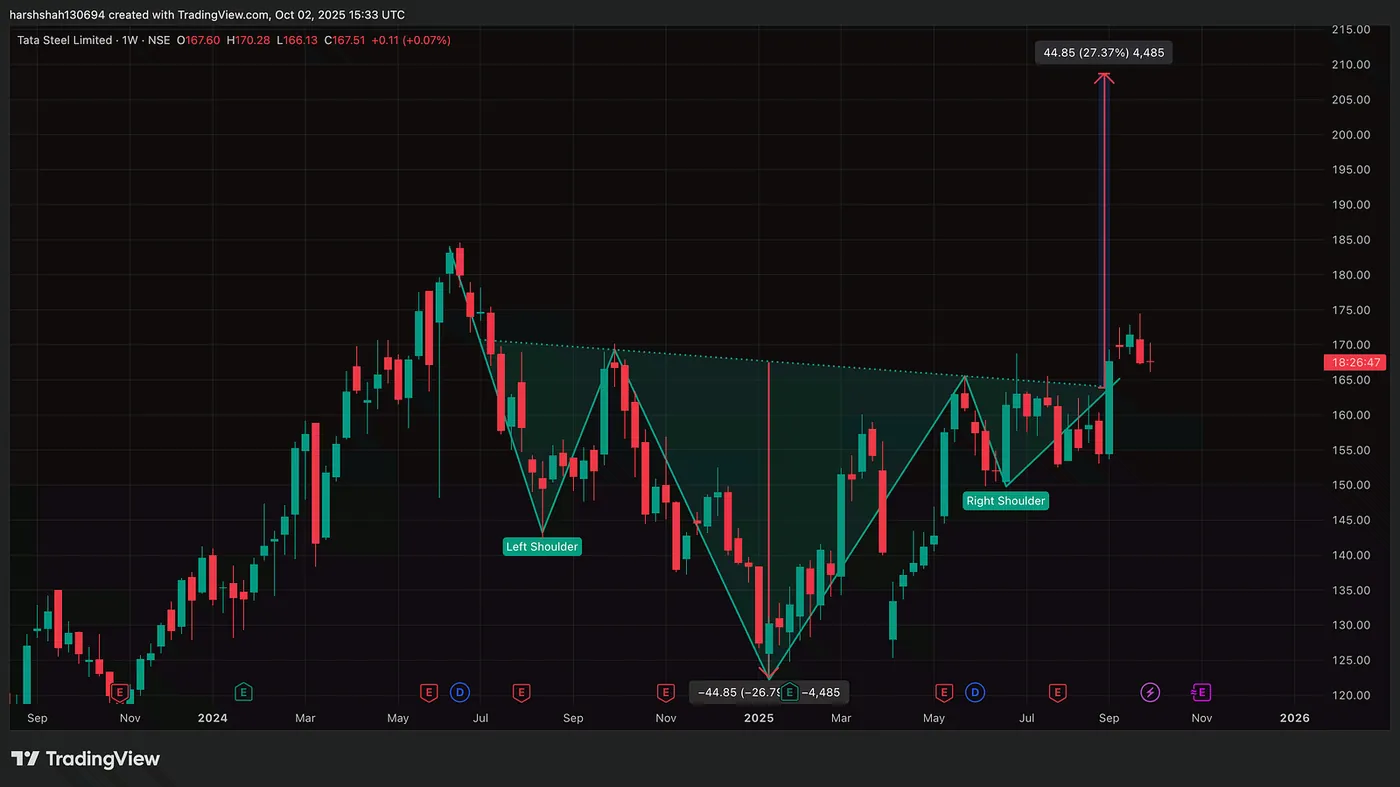Click the L166.13 low value

[297, 40]
